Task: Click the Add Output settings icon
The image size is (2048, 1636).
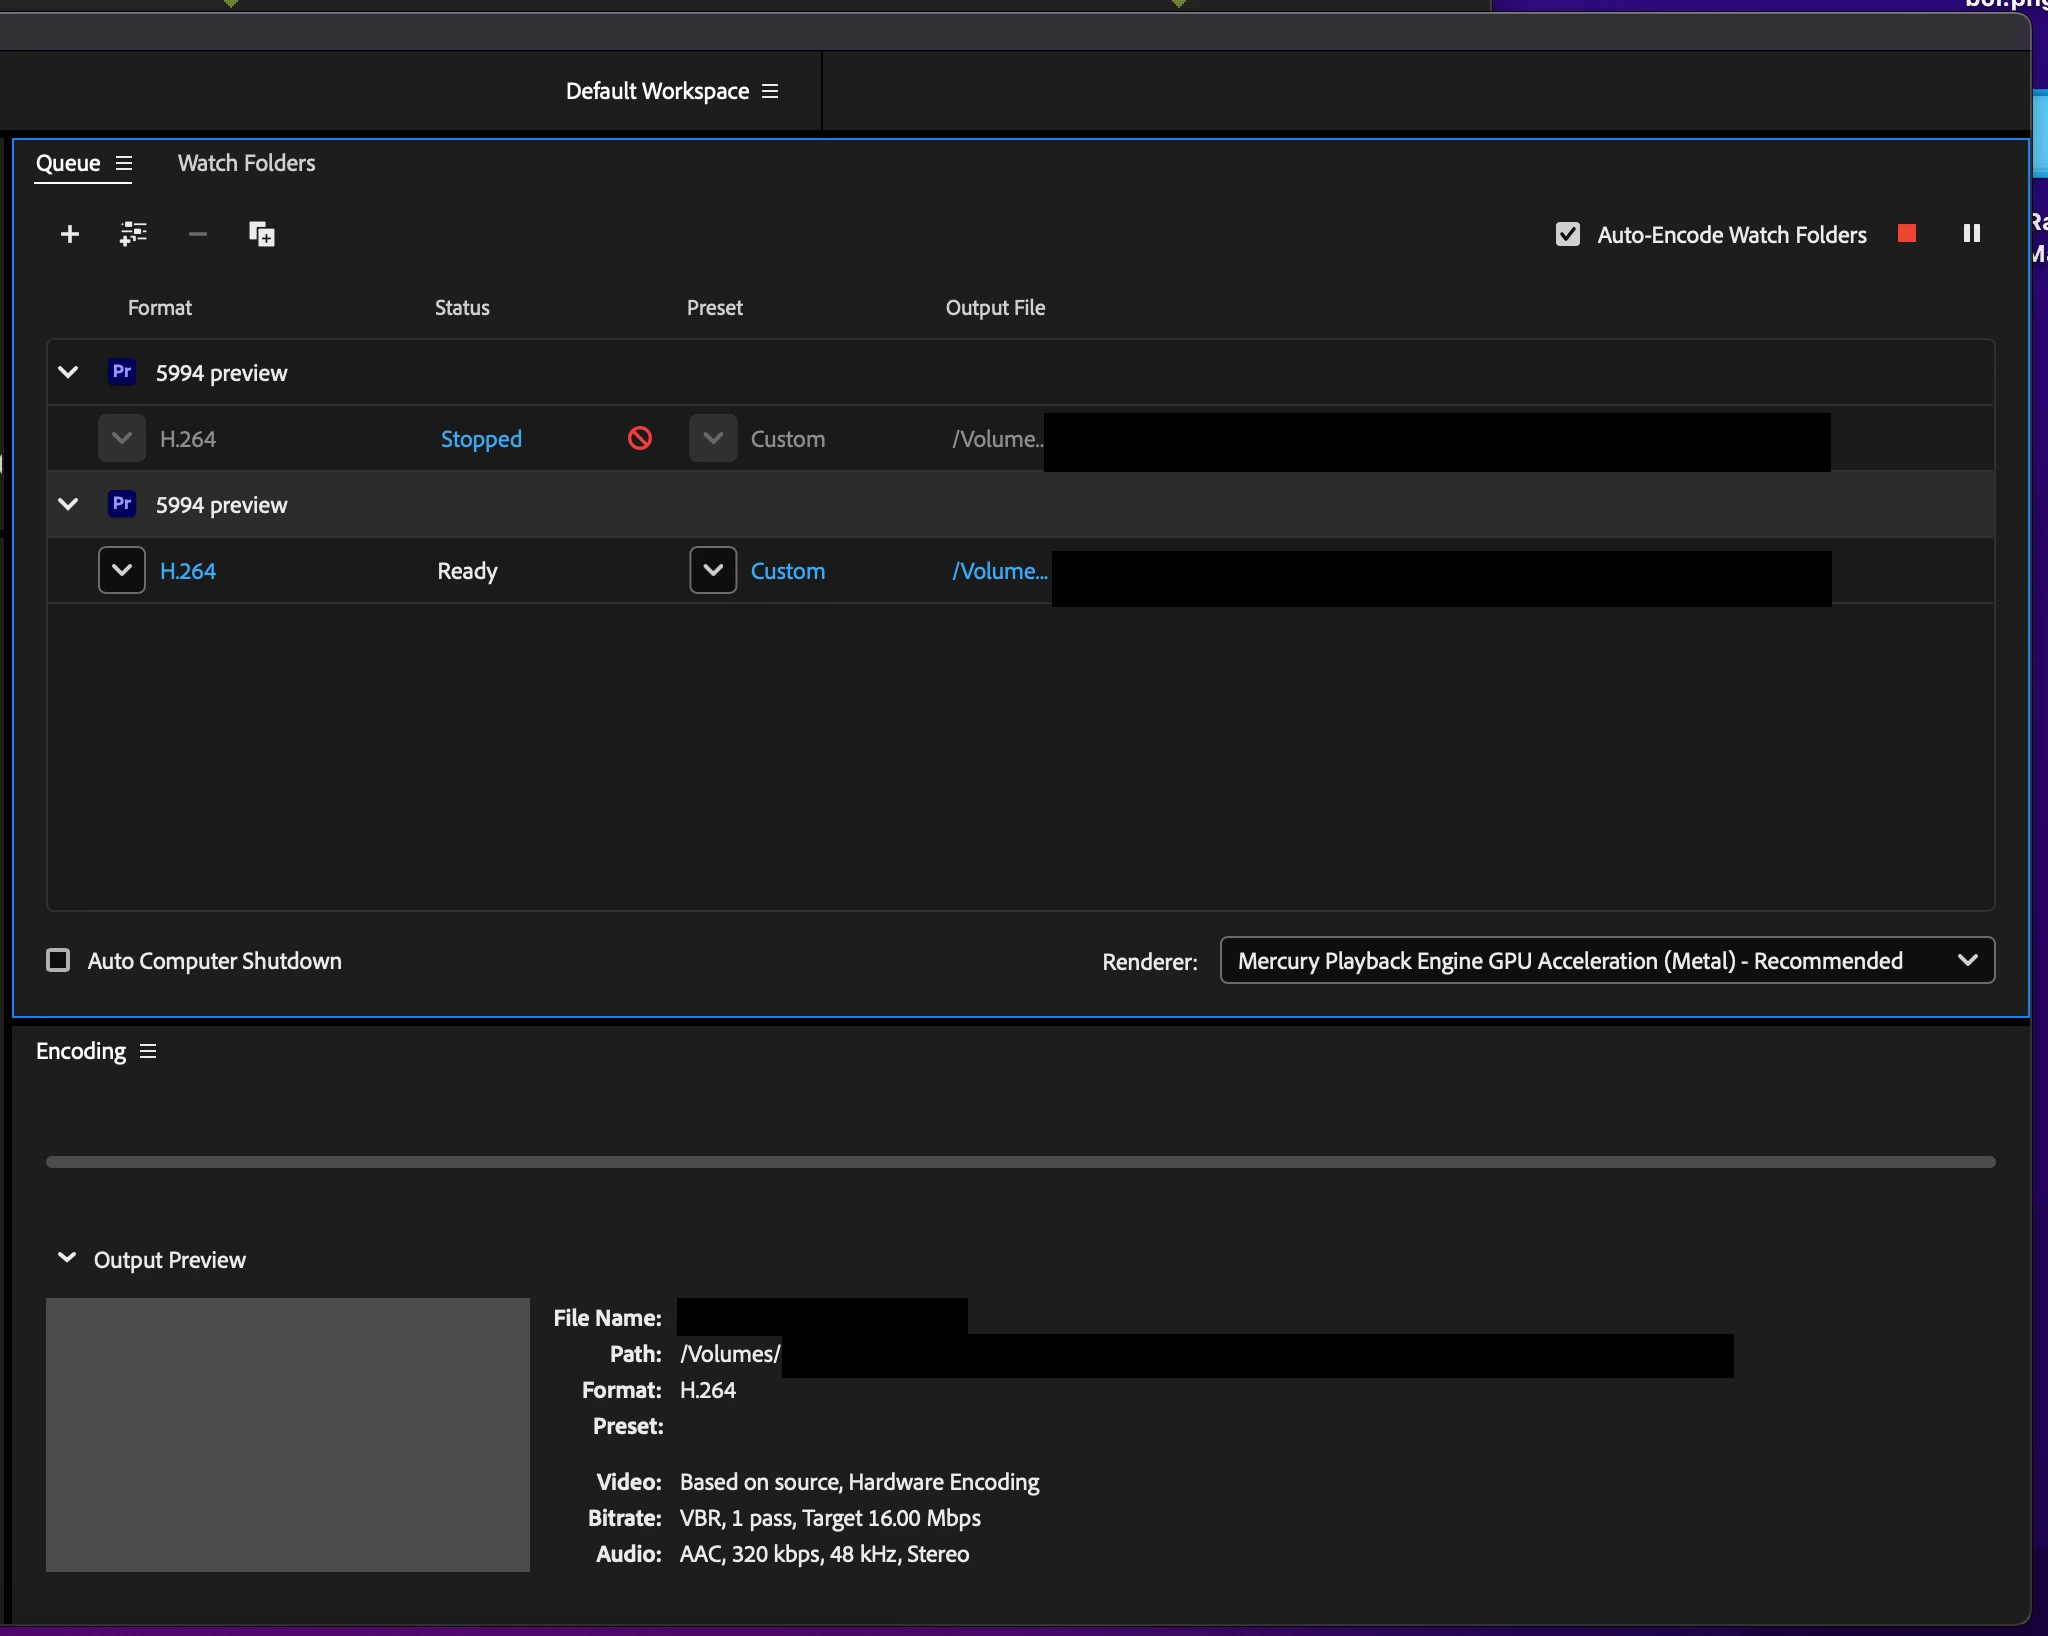Action: 133,234
